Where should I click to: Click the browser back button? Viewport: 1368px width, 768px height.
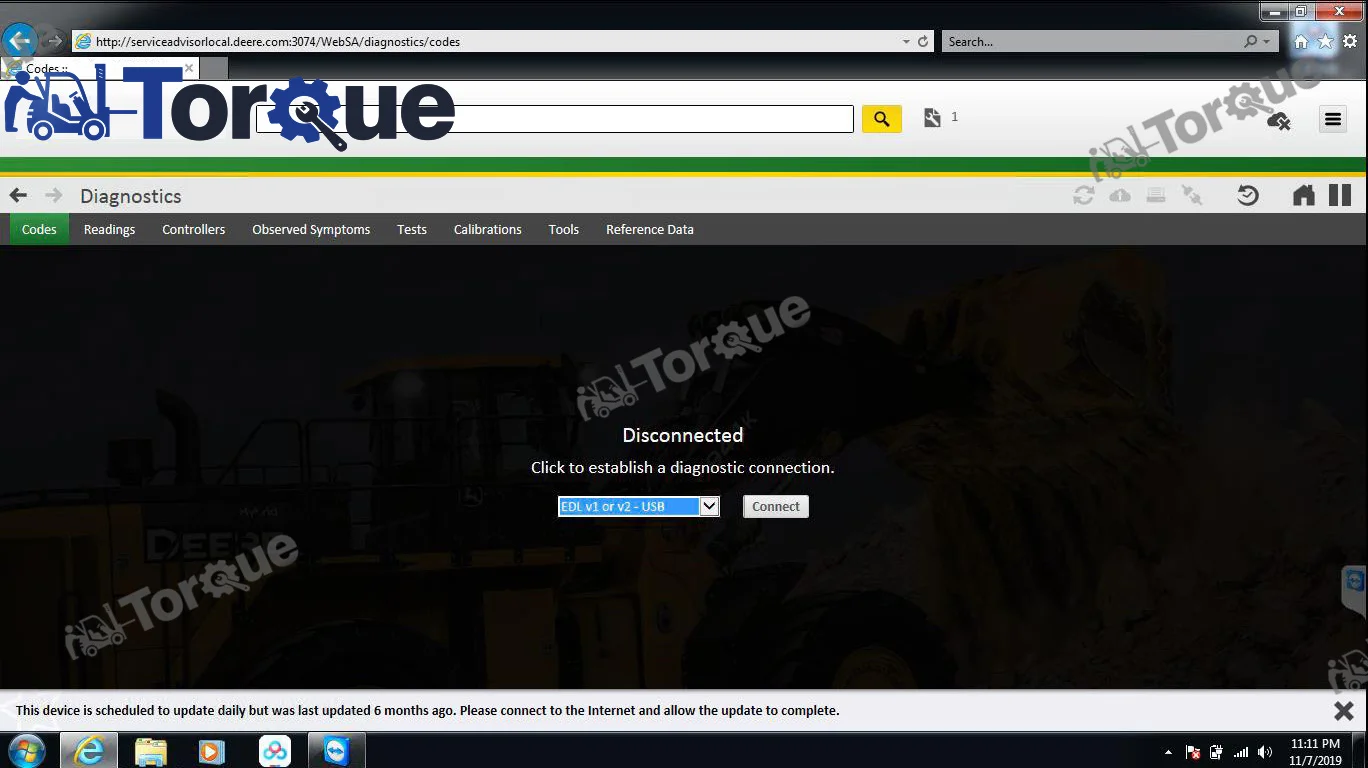point(20,41)
